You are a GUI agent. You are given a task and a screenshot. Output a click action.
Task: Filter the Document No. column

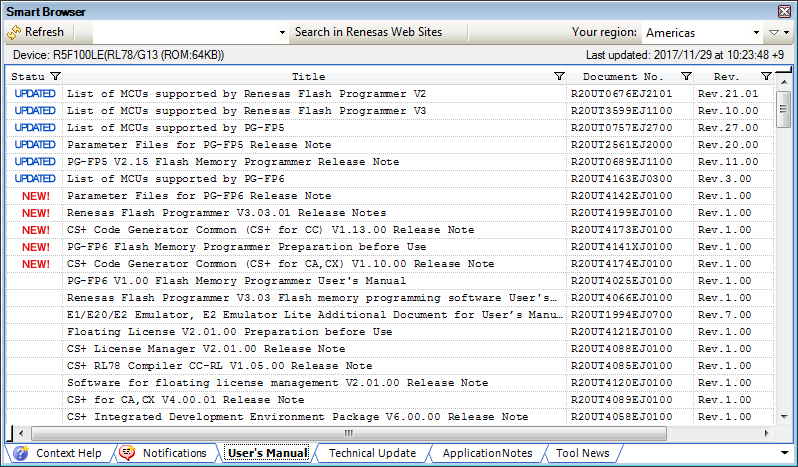pos(686,76)
